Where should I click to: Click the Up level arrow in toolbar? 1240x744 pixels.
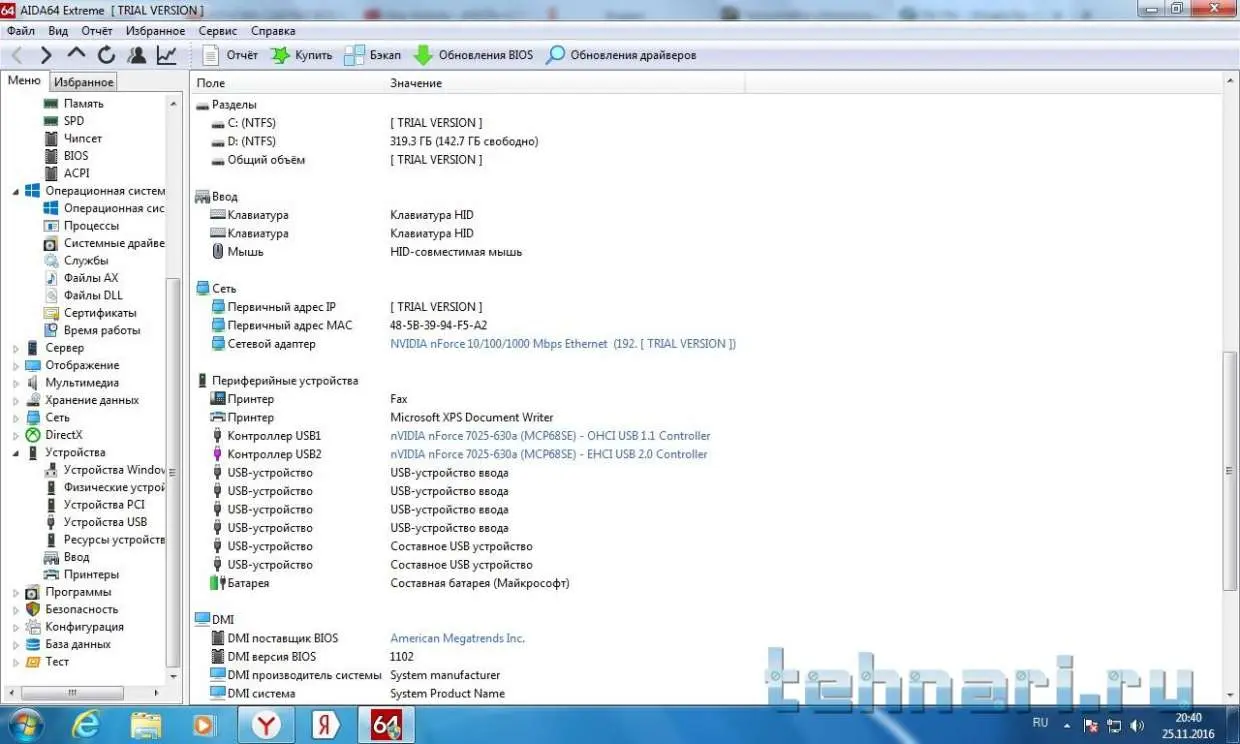pyautogui.click(x=76, y=55)
